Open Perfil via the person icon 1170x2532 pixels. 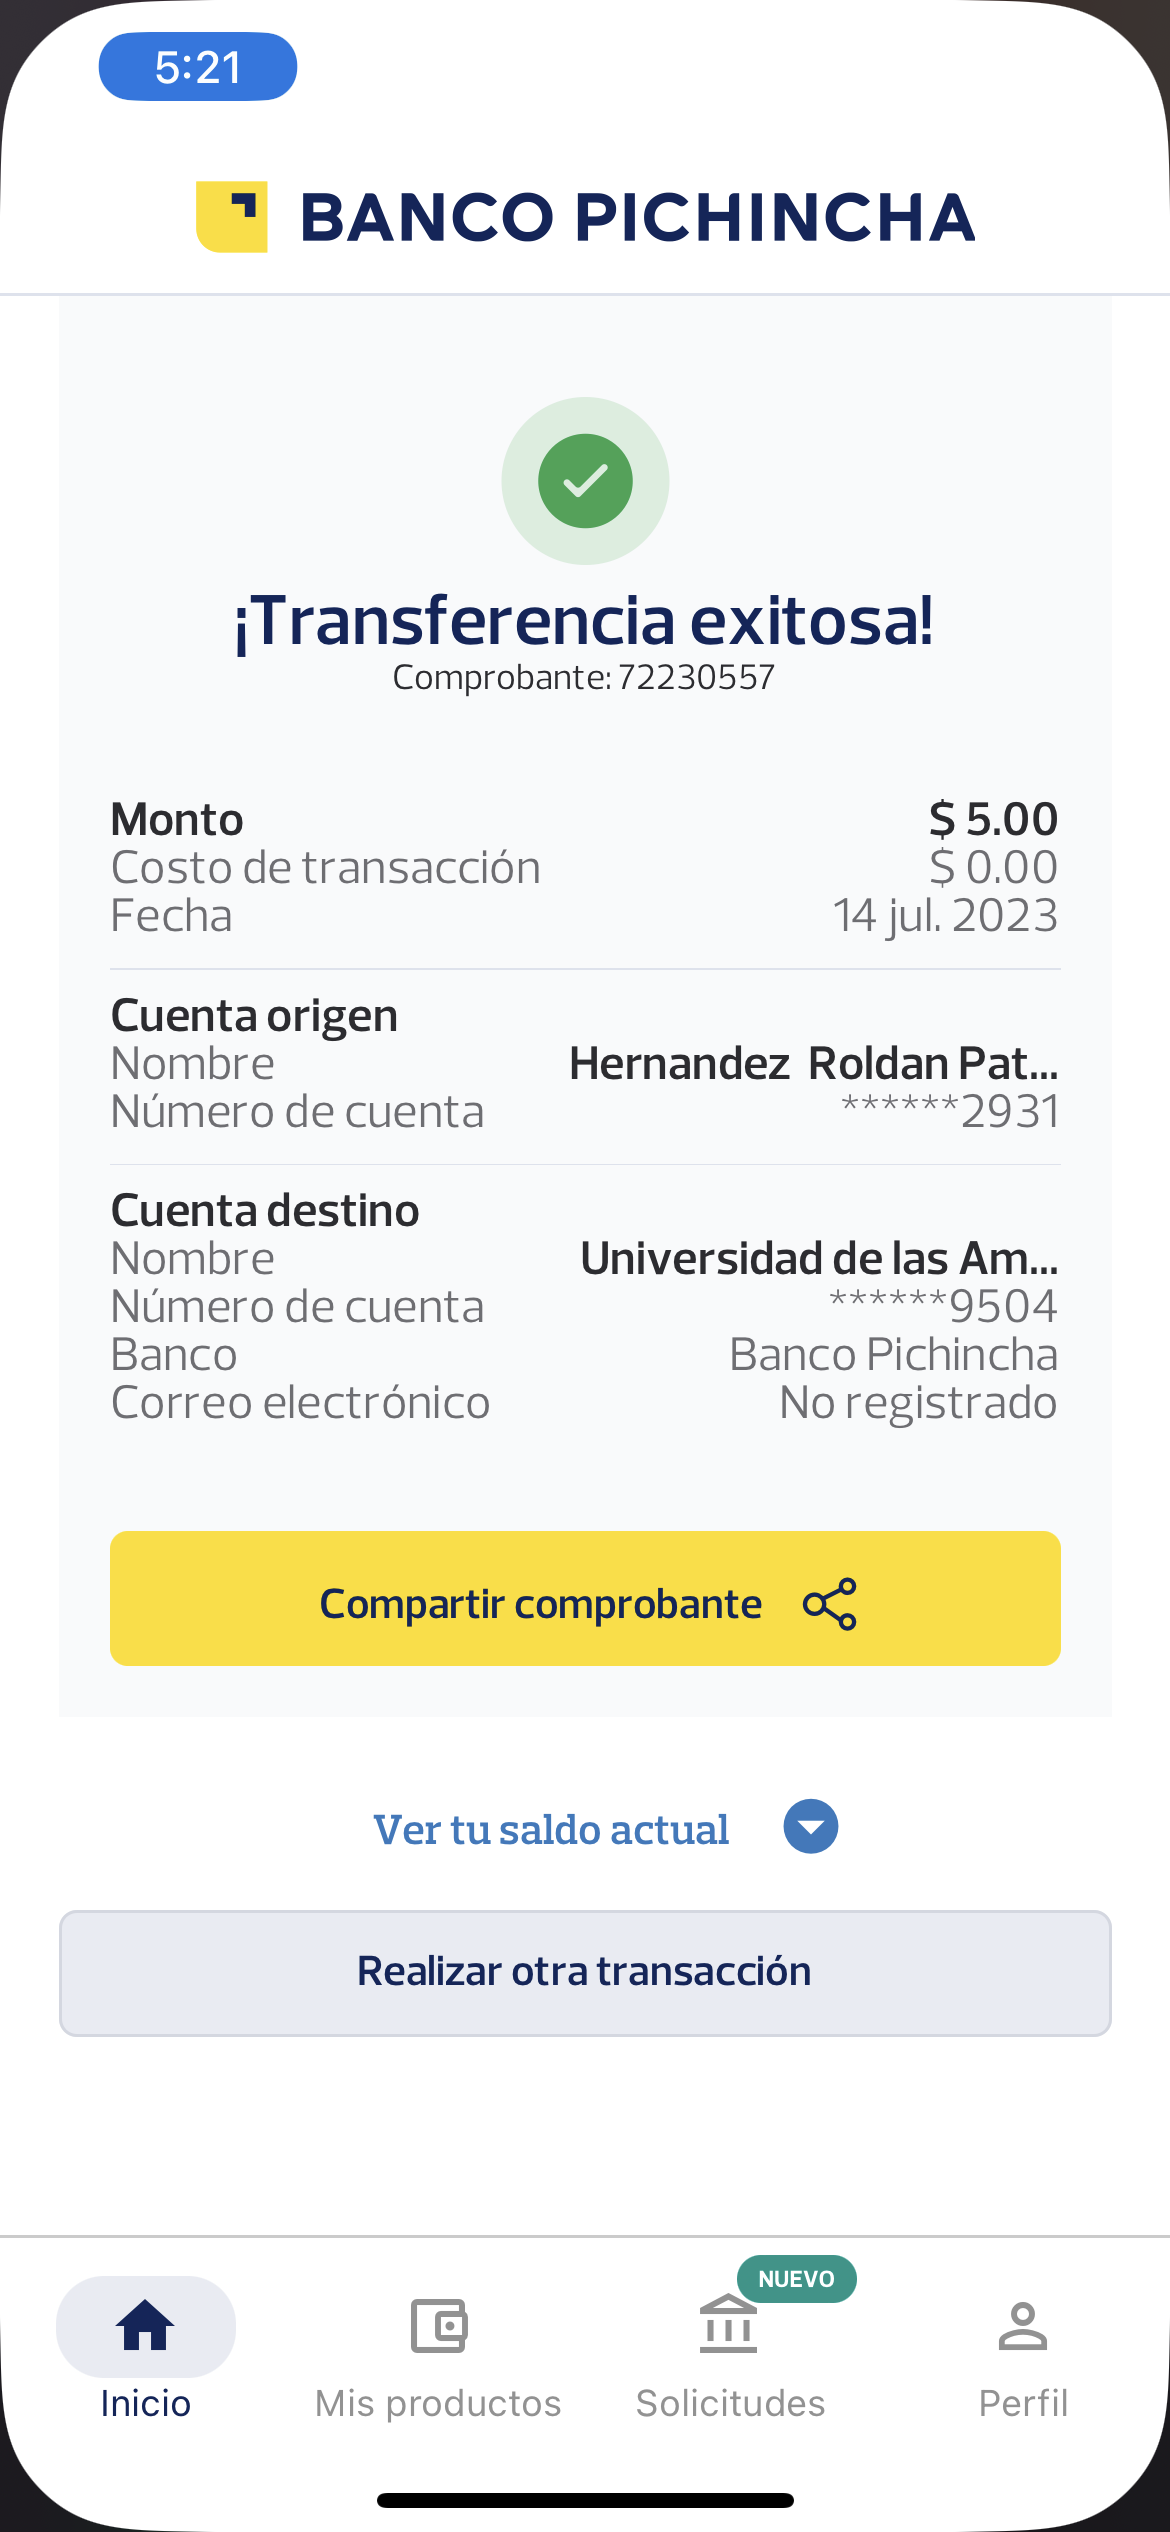pos(1022,2326)
